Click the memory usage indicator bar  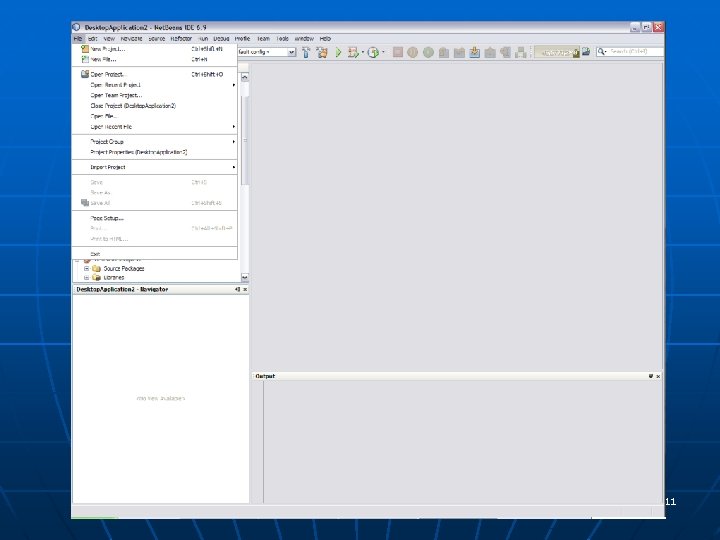point(557,52)
